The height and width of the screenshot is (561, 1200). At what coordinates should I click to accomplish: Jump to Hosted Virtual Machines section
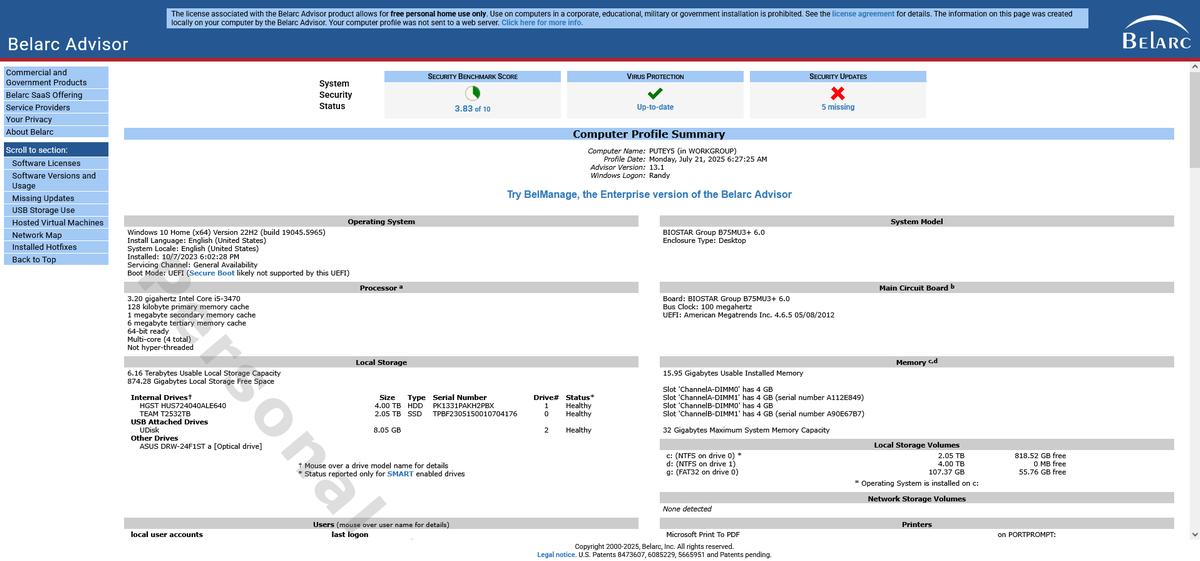(56, 223)
